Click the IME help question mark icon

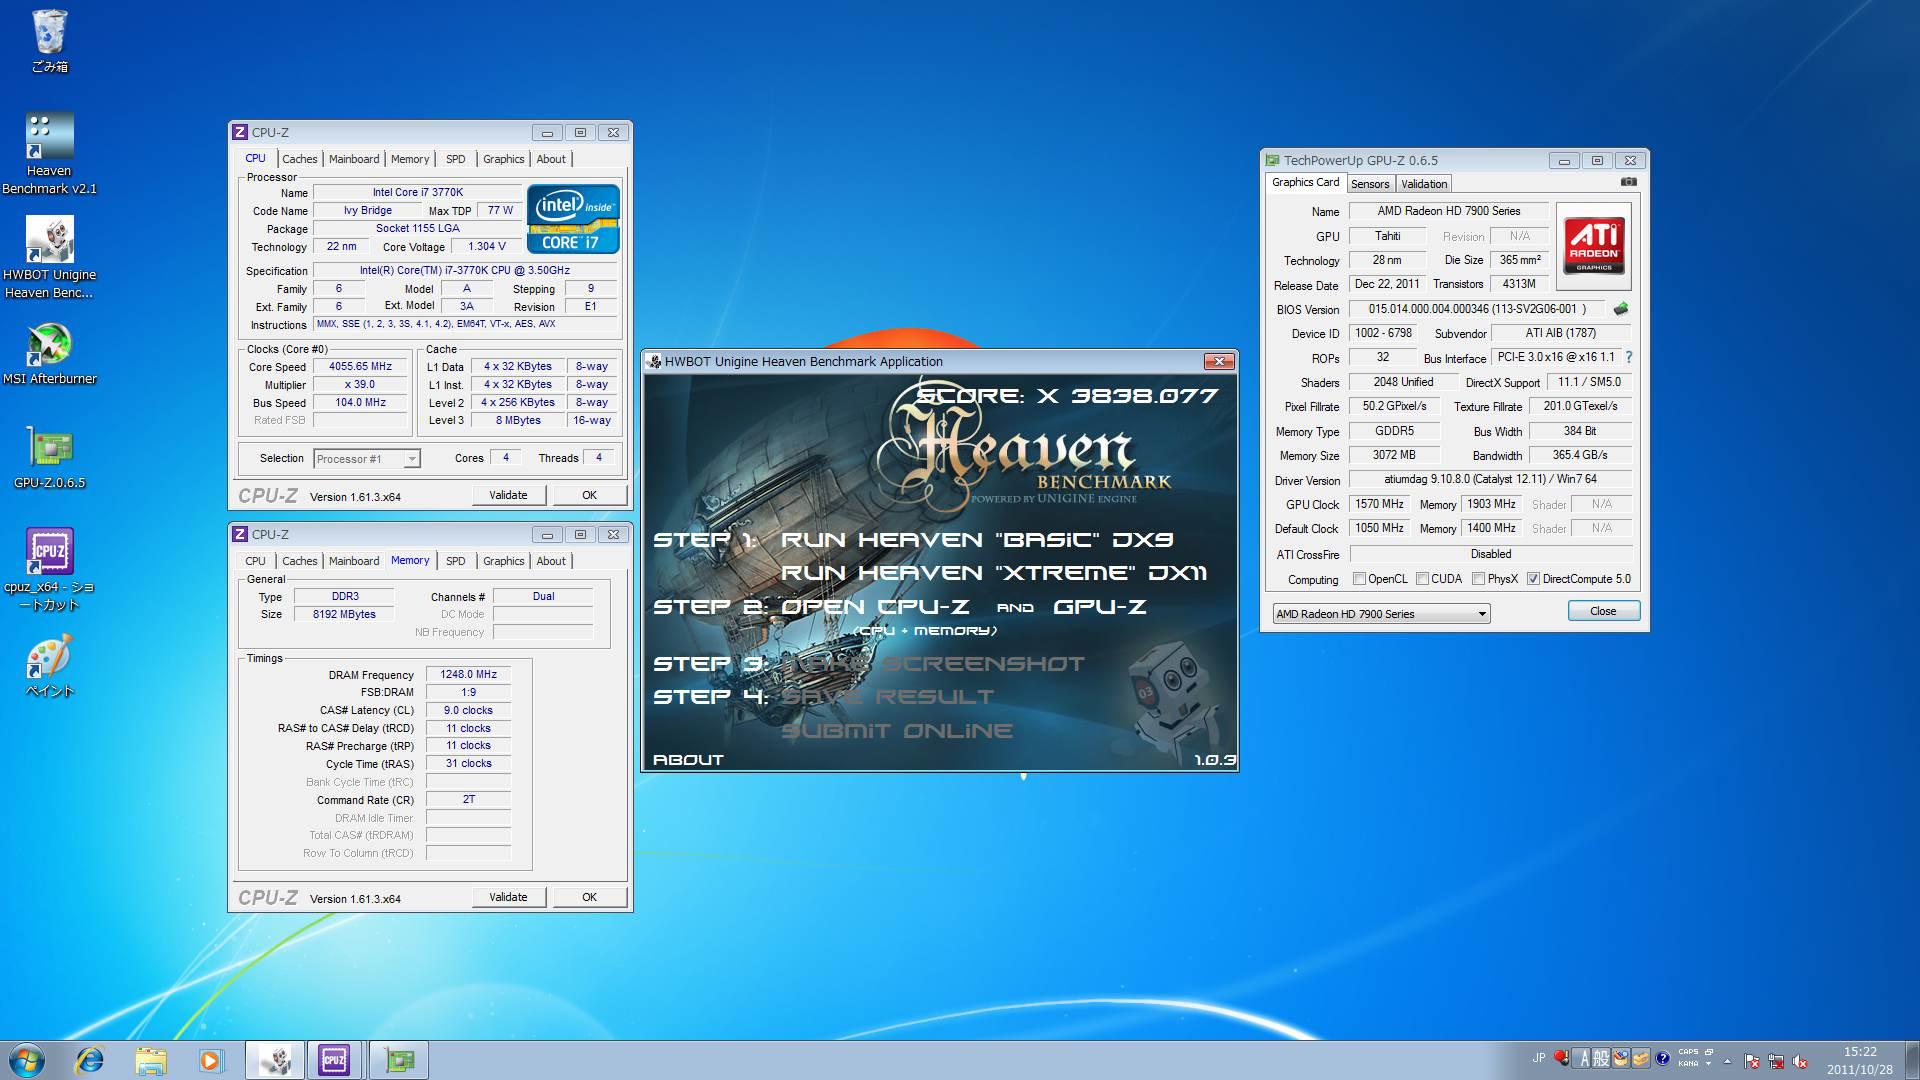click(1663, 1058)
